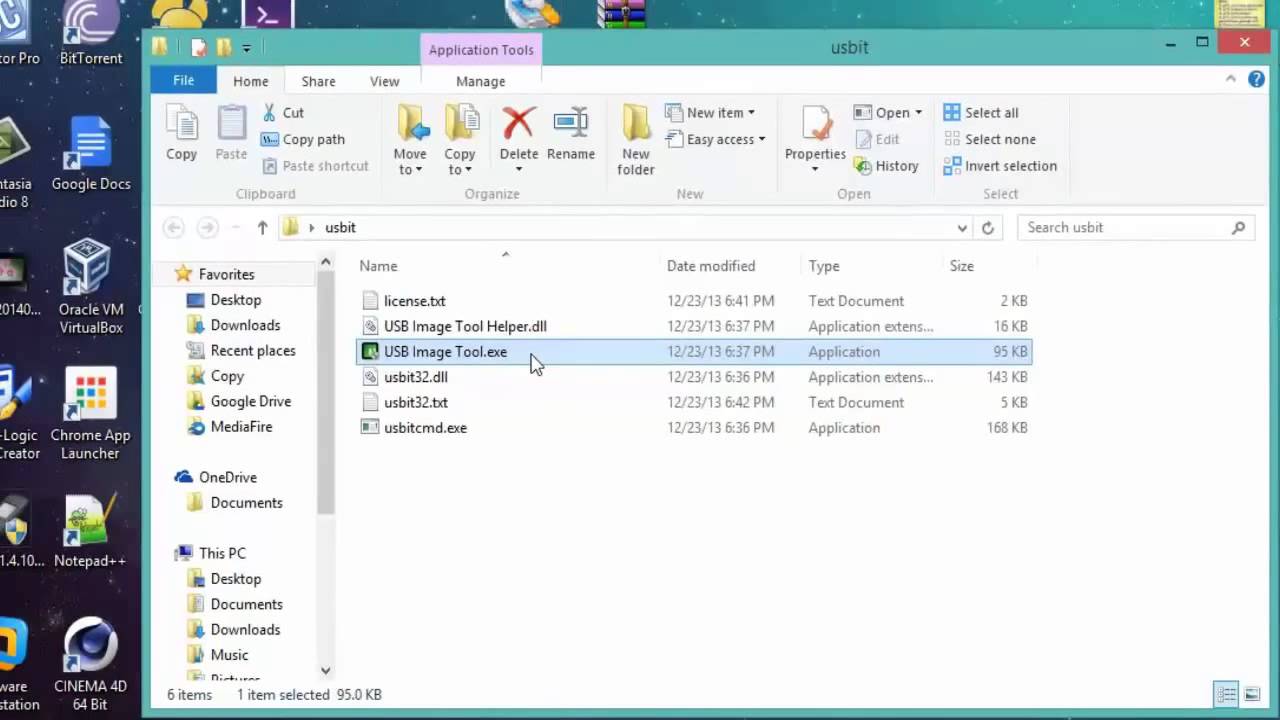1280x720 pixels.
Task: Switch to details view icon in status bar
Action: point(1226,694)
